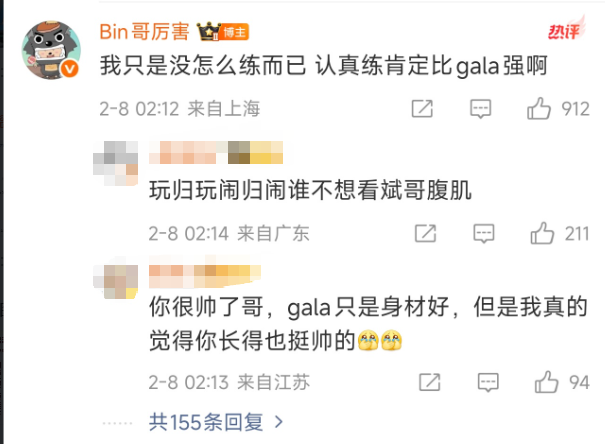Repost the 斌哥腹肌 comment

click(x=426, y=233)
